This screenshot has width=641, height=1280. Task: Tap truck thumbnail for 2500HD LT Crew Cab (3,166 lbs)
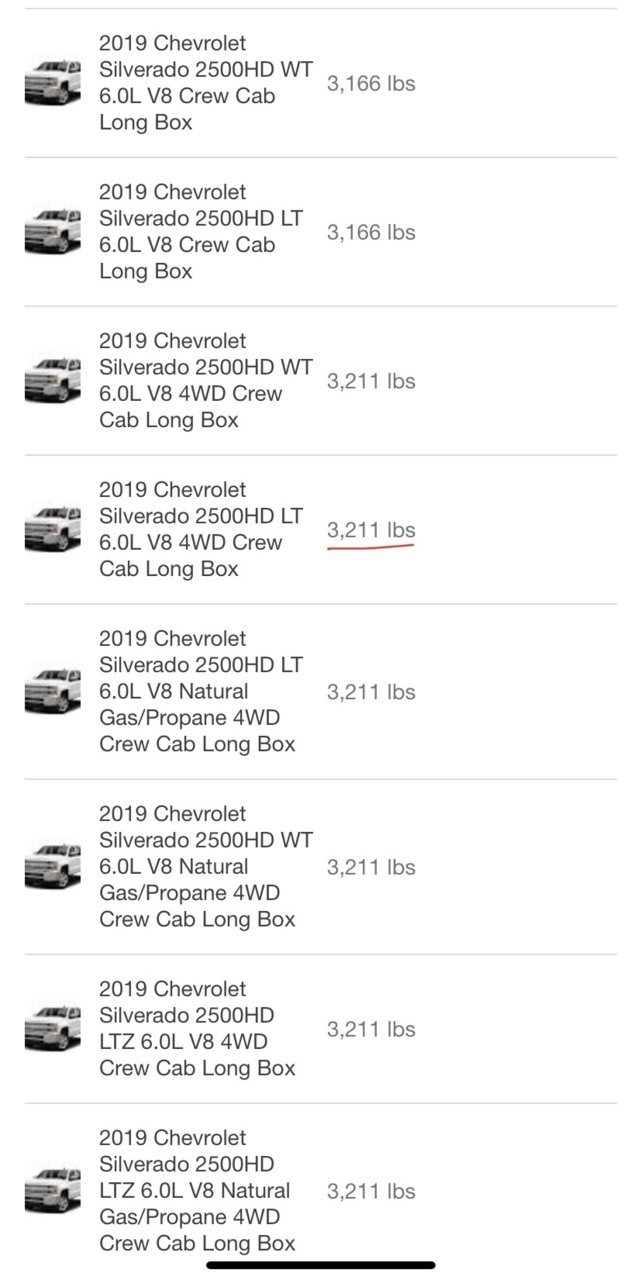(53, 232)
